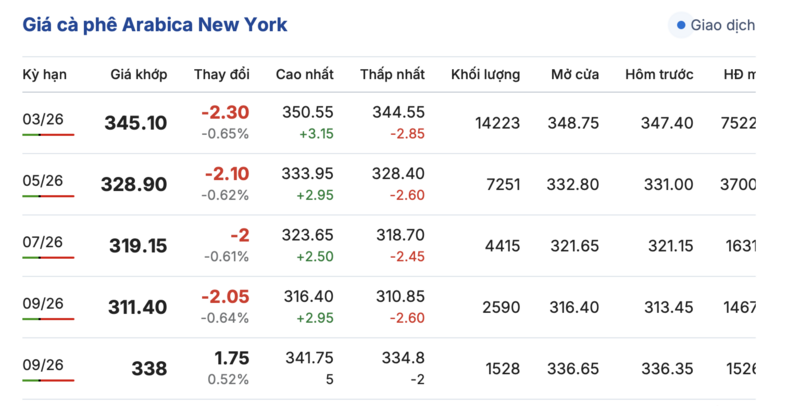Image resolution: width=800 pixels, height=406 pixels.
Task: Click the price range bar under 07/26
Action: tap(48, 257)
